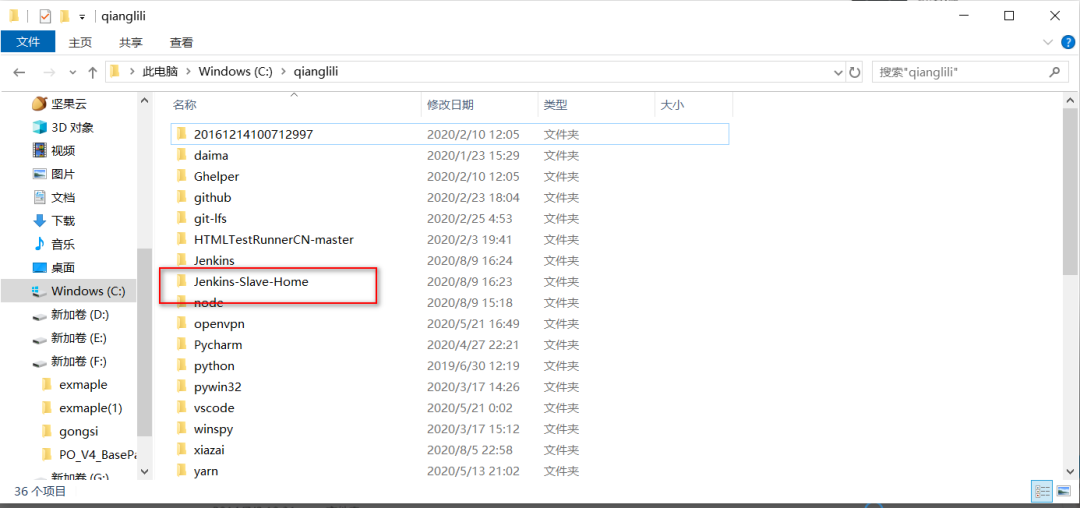Switch to details view icon in status bar
The height and width of the screenshot is (508, 1080).
(x=1041, y=491)
